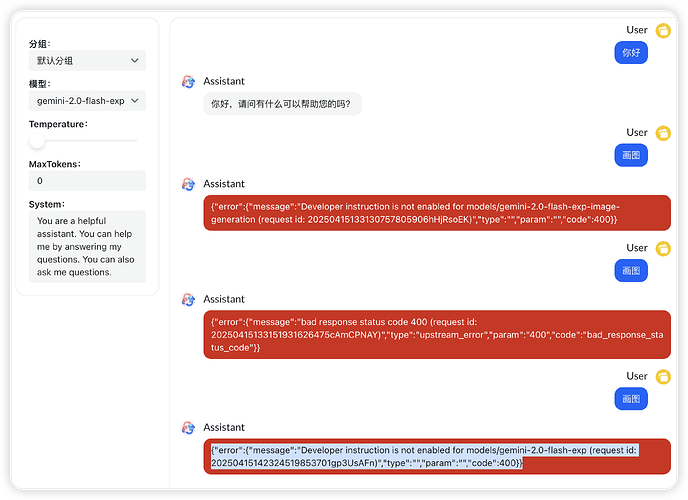This screenshot has width=688, height=500.
Task: Click the assistant avatar above the bad response error
Action: click(188, 300)
